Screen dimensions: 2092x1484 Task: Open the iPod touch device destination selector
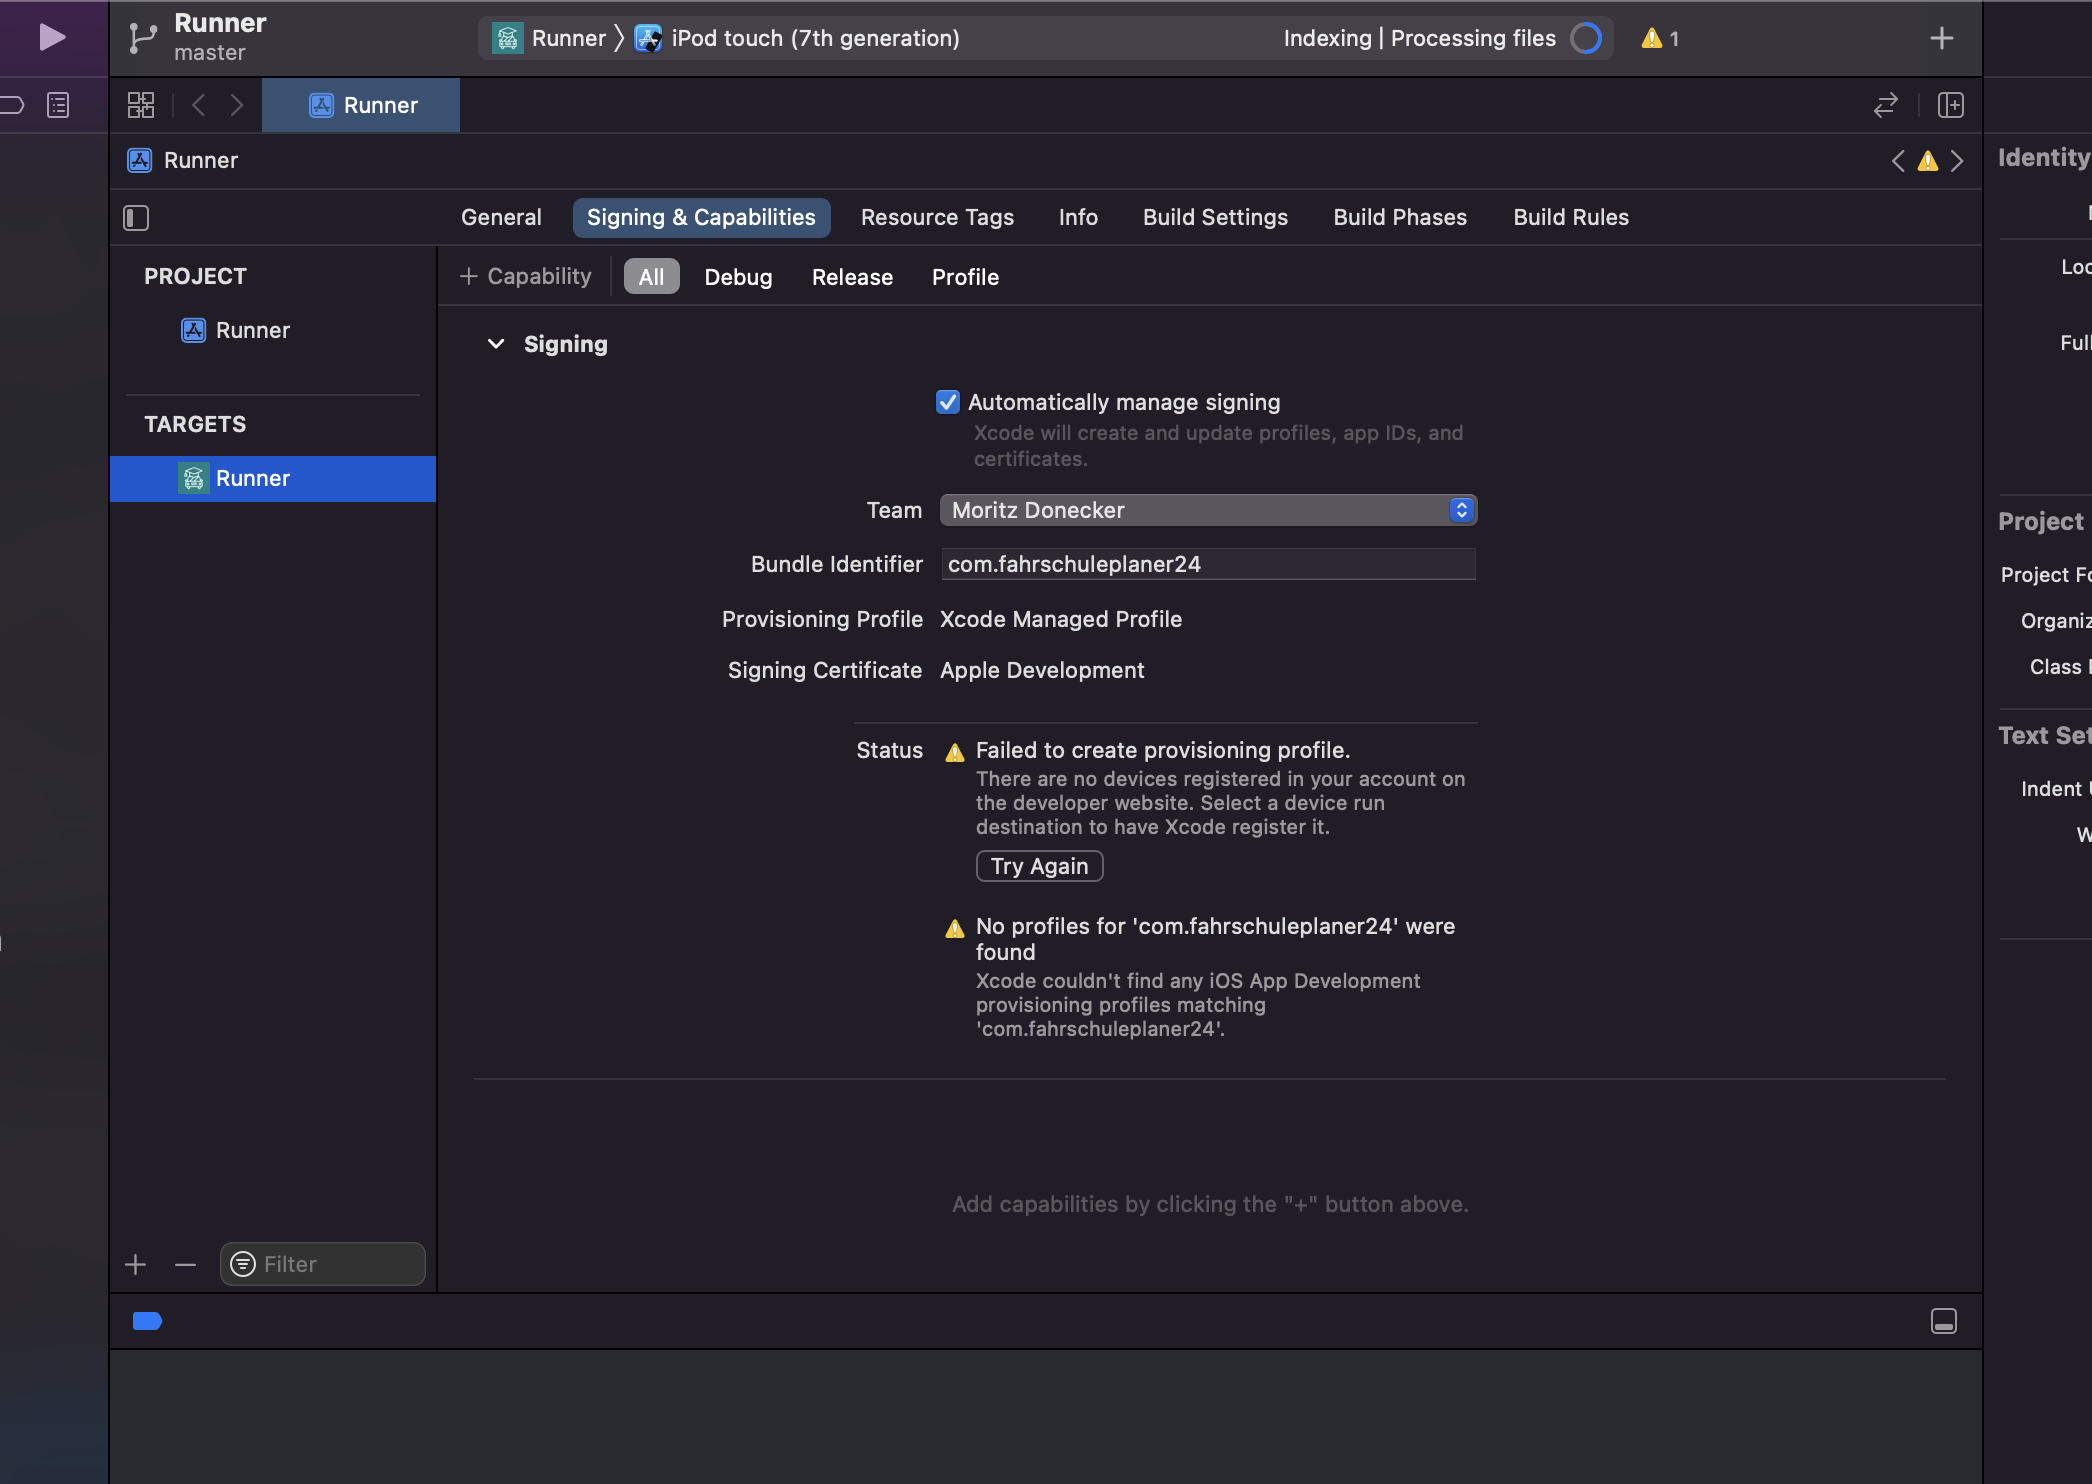[814, 39]
